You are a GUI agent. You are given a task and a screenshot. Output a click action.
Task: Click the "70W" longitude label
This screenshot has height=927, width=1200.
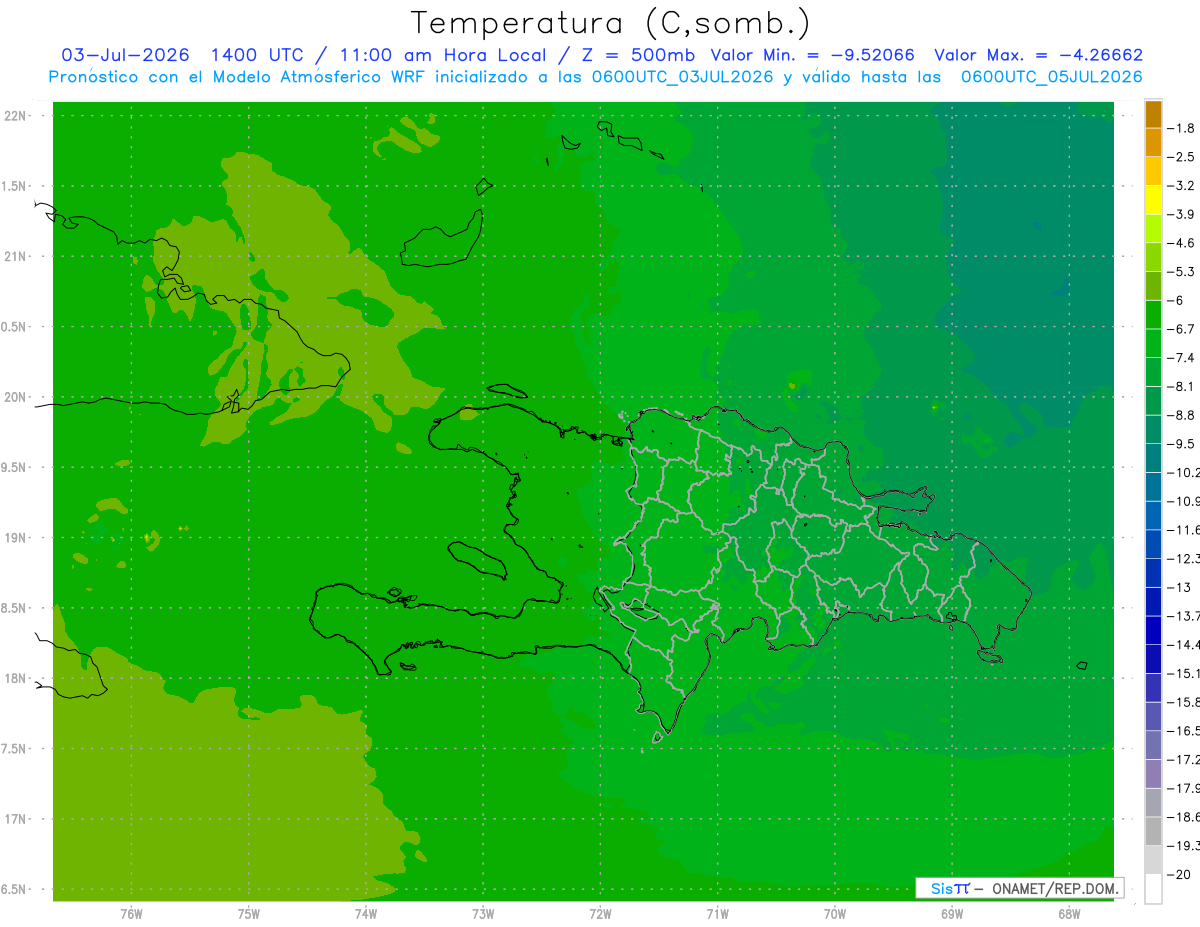pyautogui.click(x=834, y=914)
